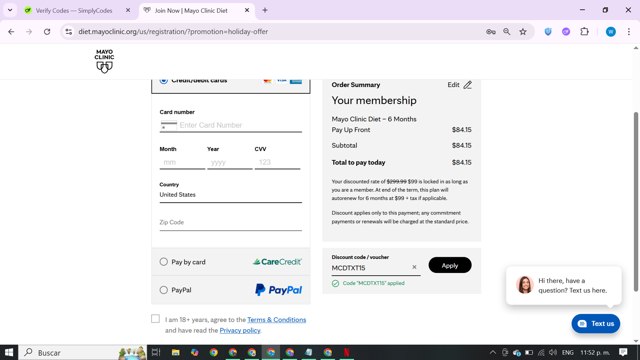Click the page vertical scrollbar thumb
The image size is (640, 360).
pos(636,202)
